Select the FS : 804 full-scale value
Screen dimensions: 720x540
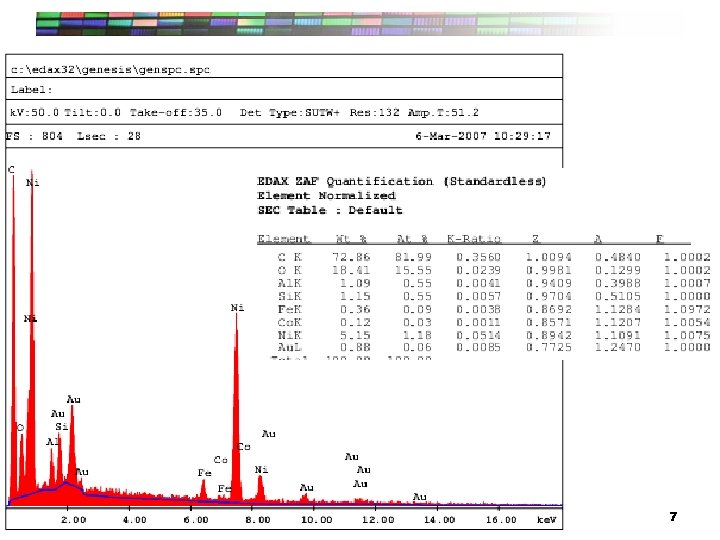[x=34, y=136]
